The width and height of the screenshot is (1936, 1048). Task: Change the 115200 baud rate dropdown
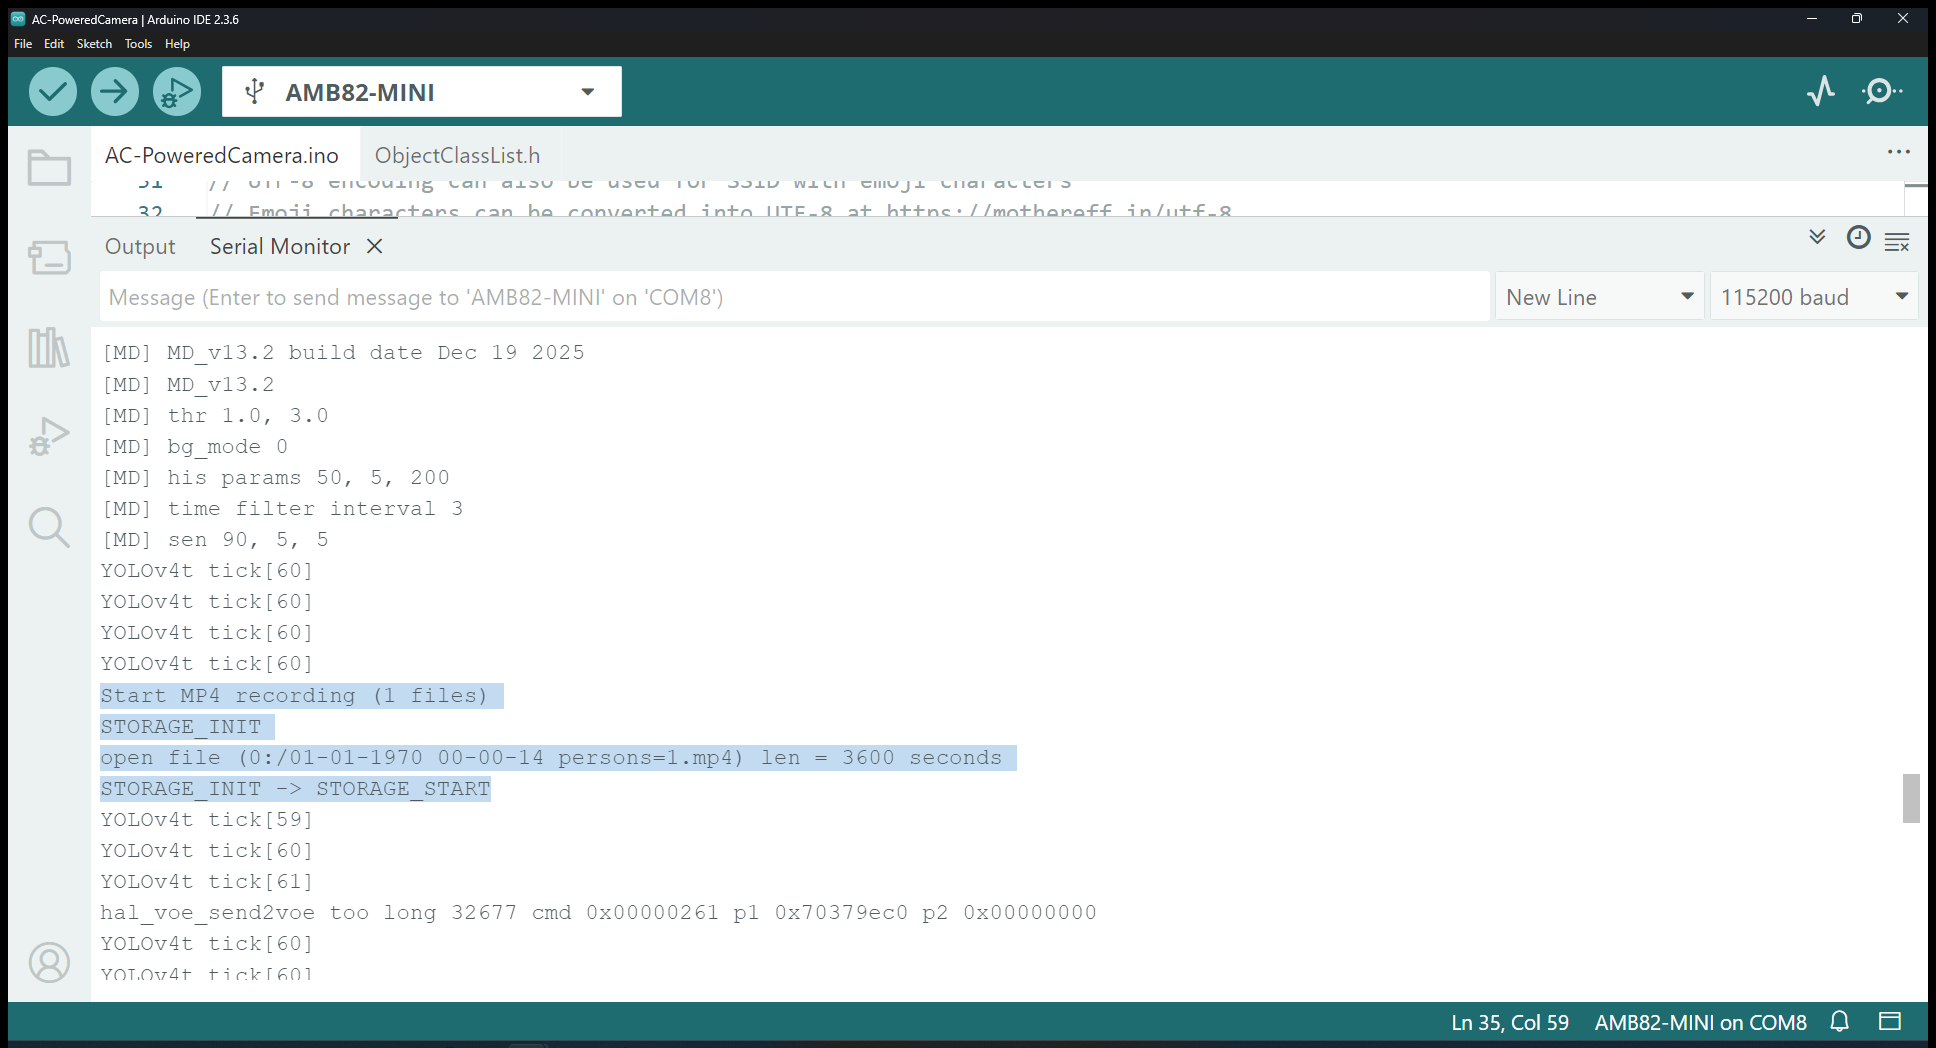[x=1813, y=297]
